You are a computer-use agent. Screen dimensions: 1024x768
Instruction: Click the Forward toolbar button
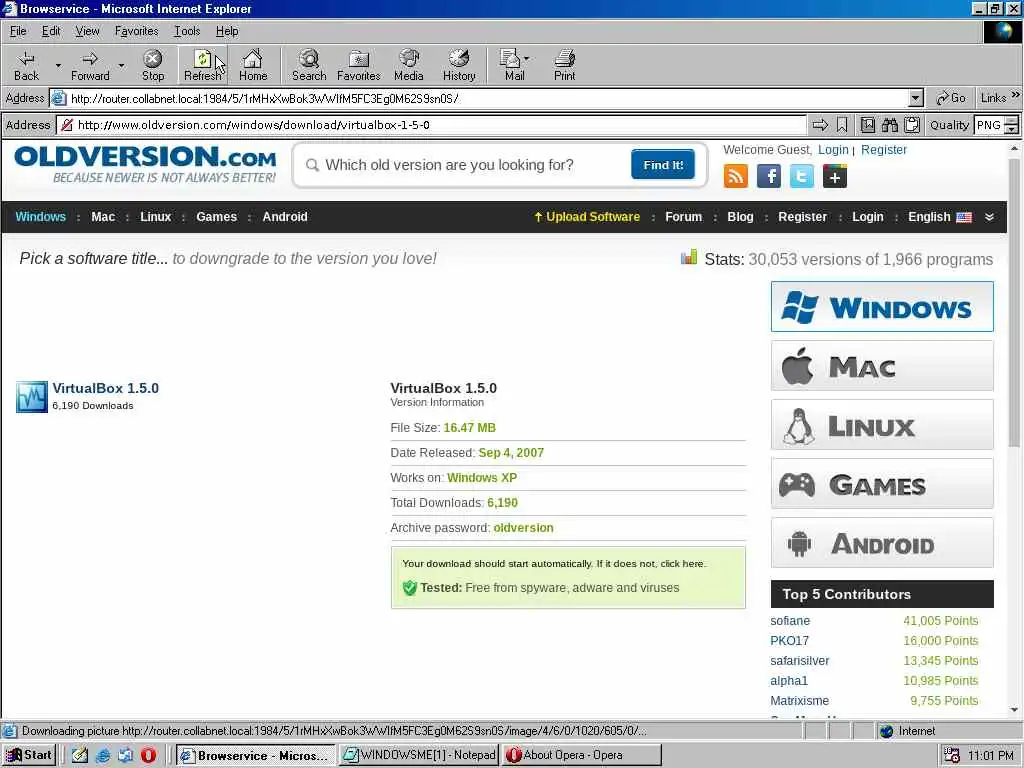[x=90, y=65]
